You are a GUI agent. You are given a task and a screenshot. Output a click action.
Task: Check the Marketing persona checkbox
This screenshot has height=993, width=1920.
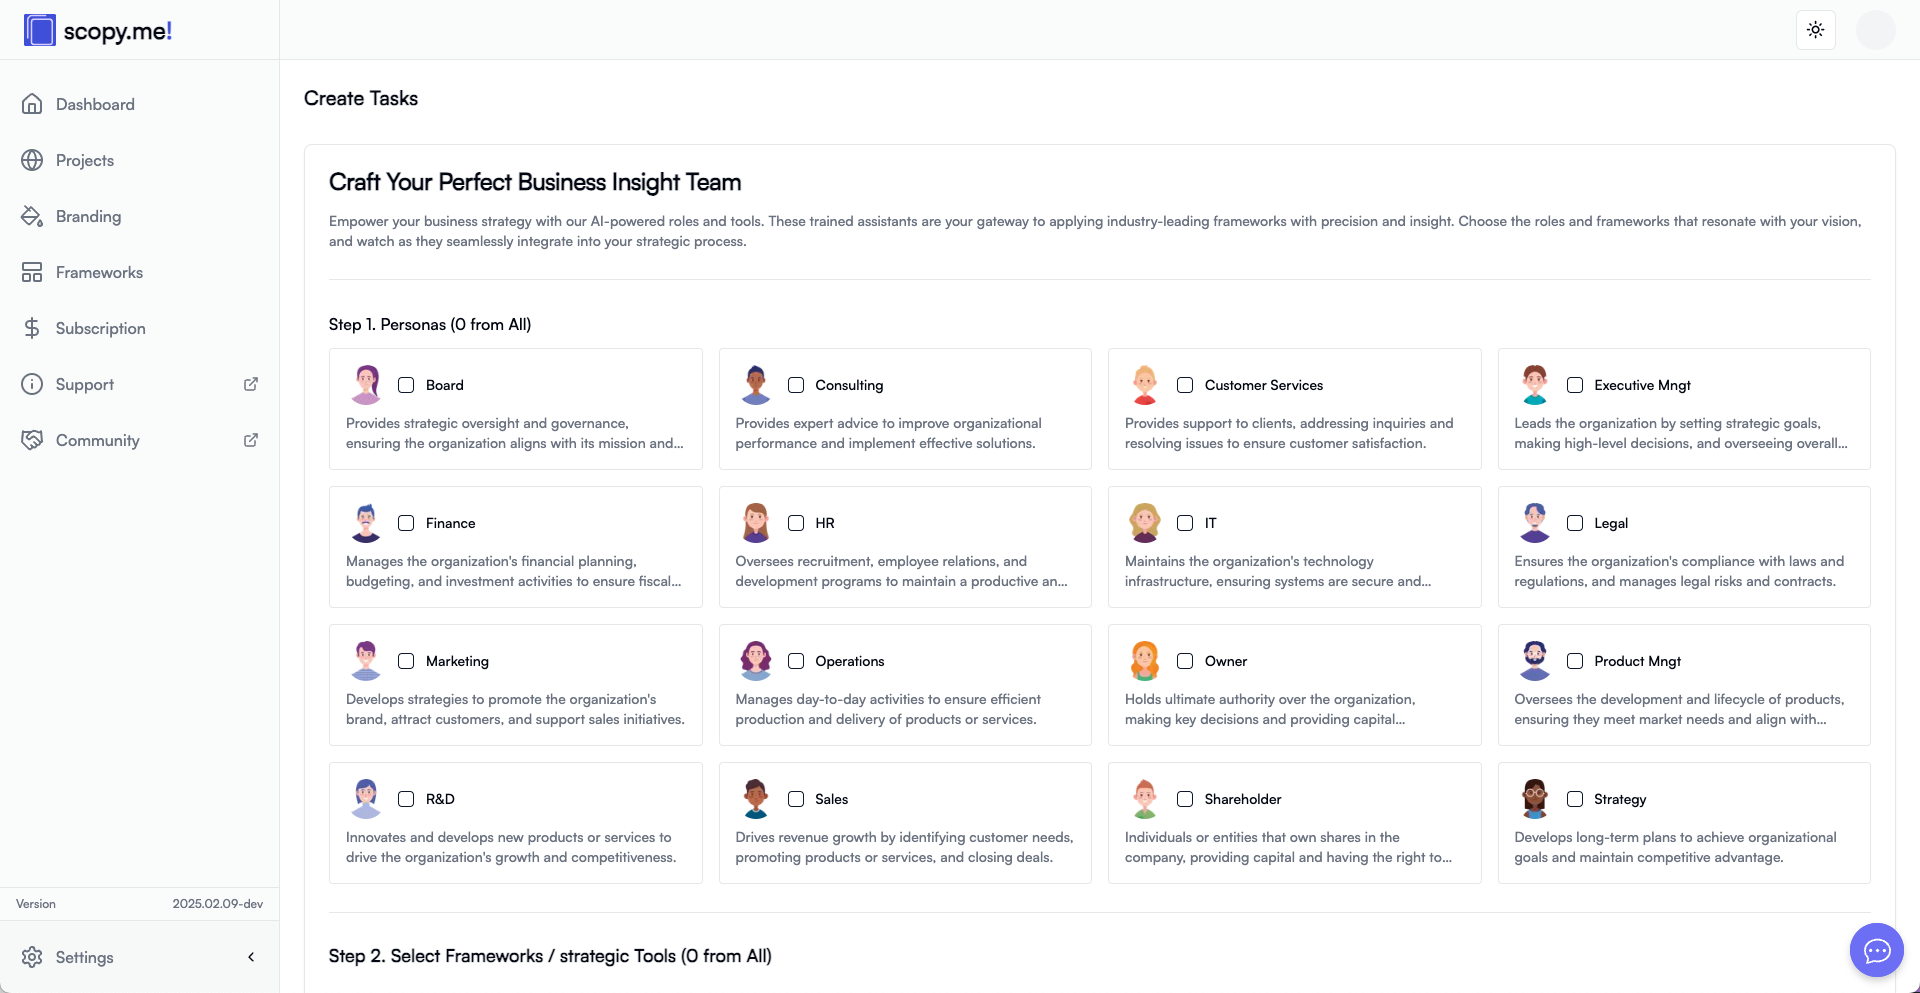click(x=406, y=661)
